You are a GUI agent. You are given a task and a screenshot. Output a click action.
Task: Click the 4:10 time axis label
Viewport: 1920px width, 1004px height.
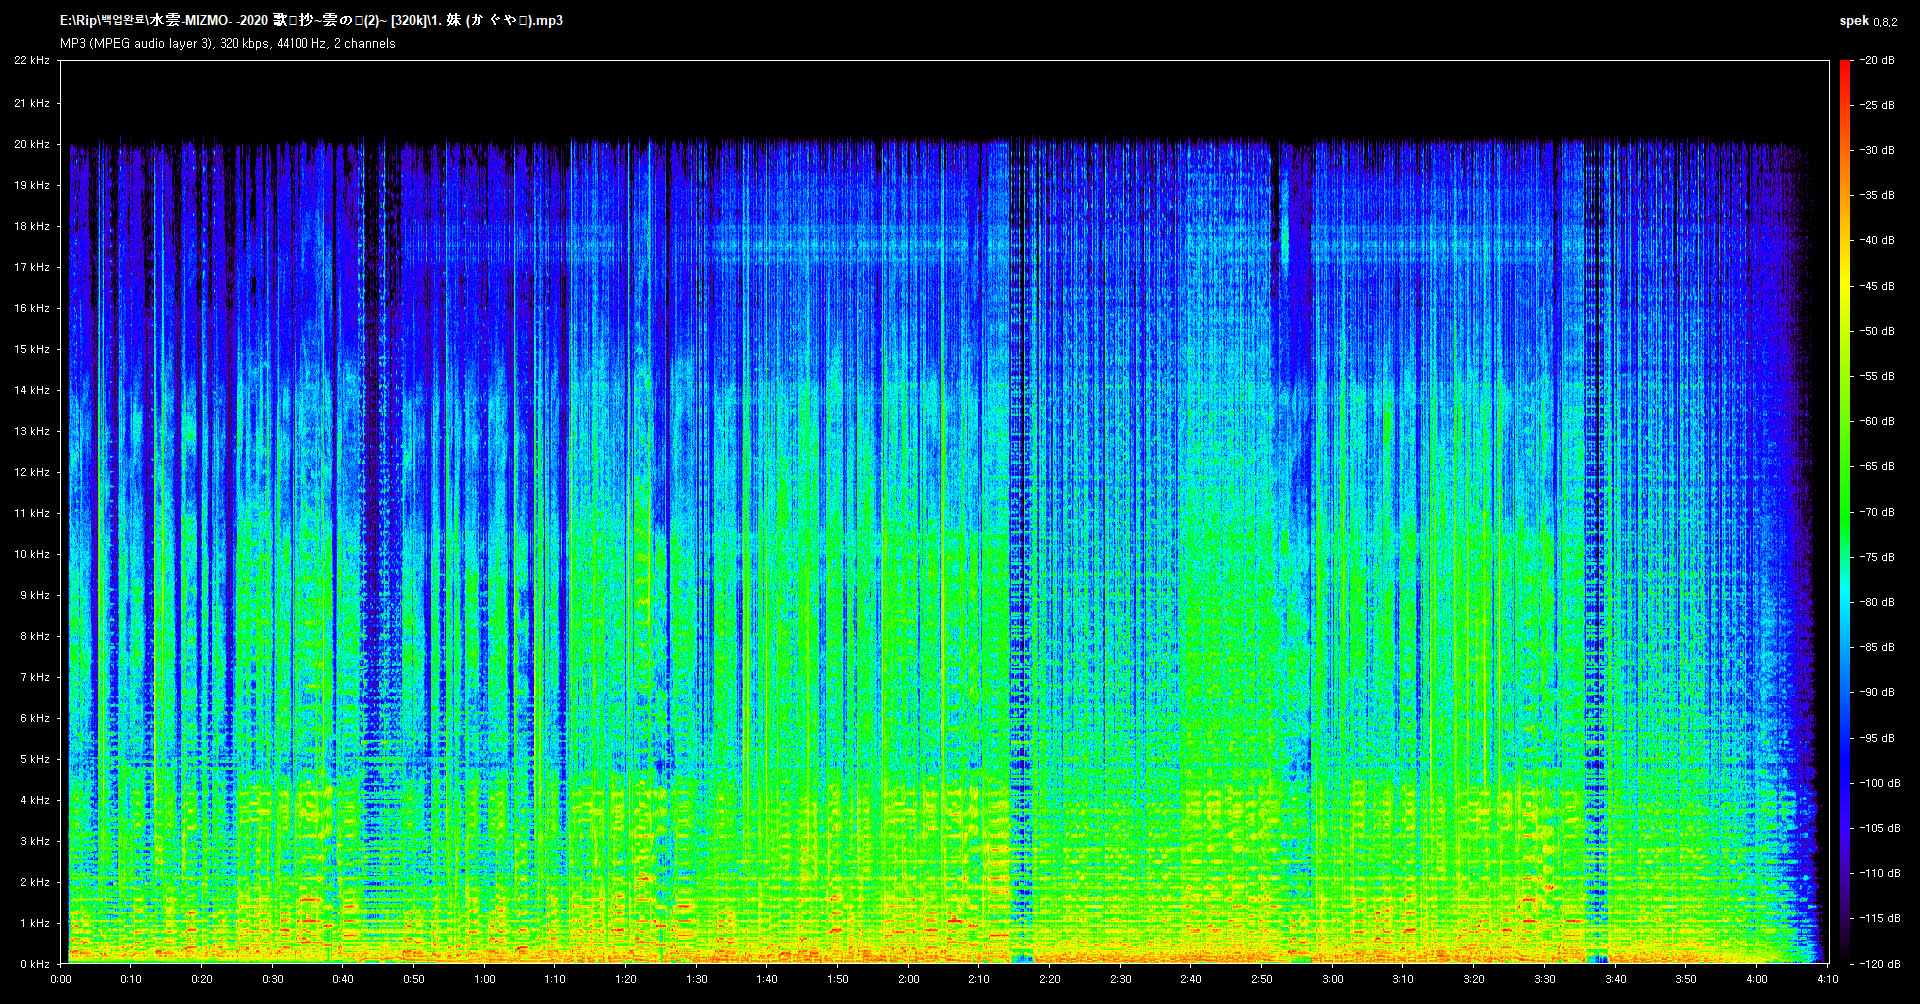point(1828,979)
